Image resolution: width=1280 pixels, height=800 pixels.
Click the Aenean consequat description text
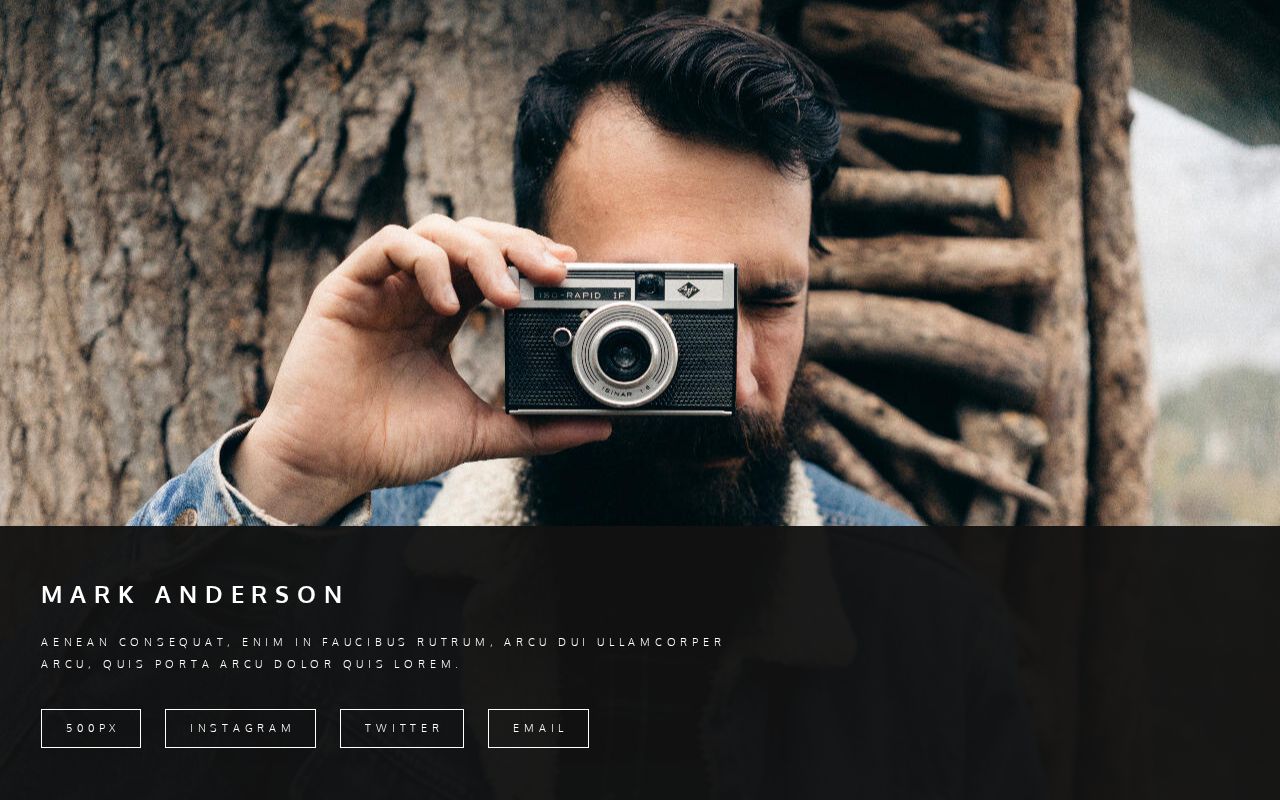click(382, 653)
